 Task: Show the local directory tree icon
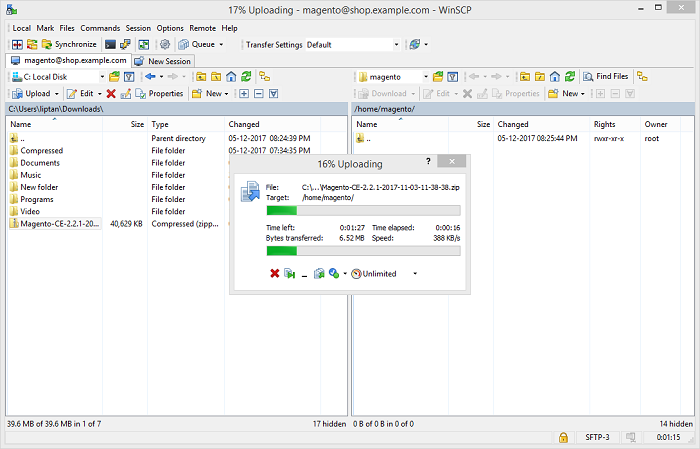point(265,77)
